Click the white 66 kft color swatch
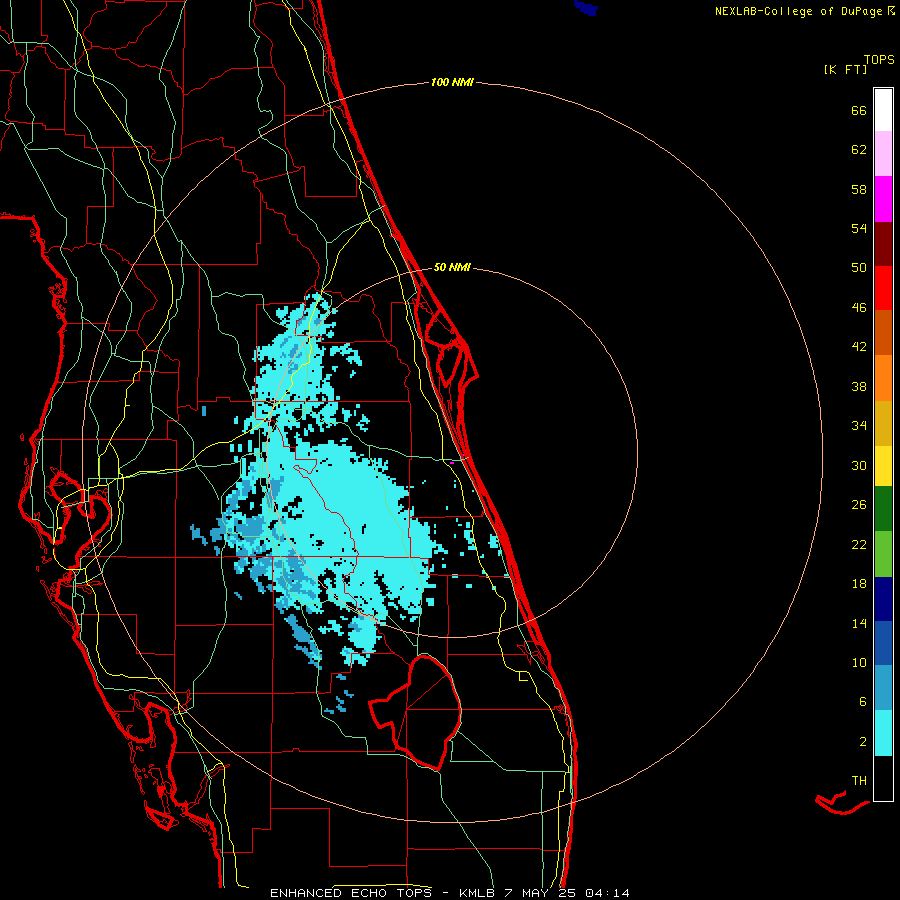This screenshot has height=900, width=900. coord(883,110)
